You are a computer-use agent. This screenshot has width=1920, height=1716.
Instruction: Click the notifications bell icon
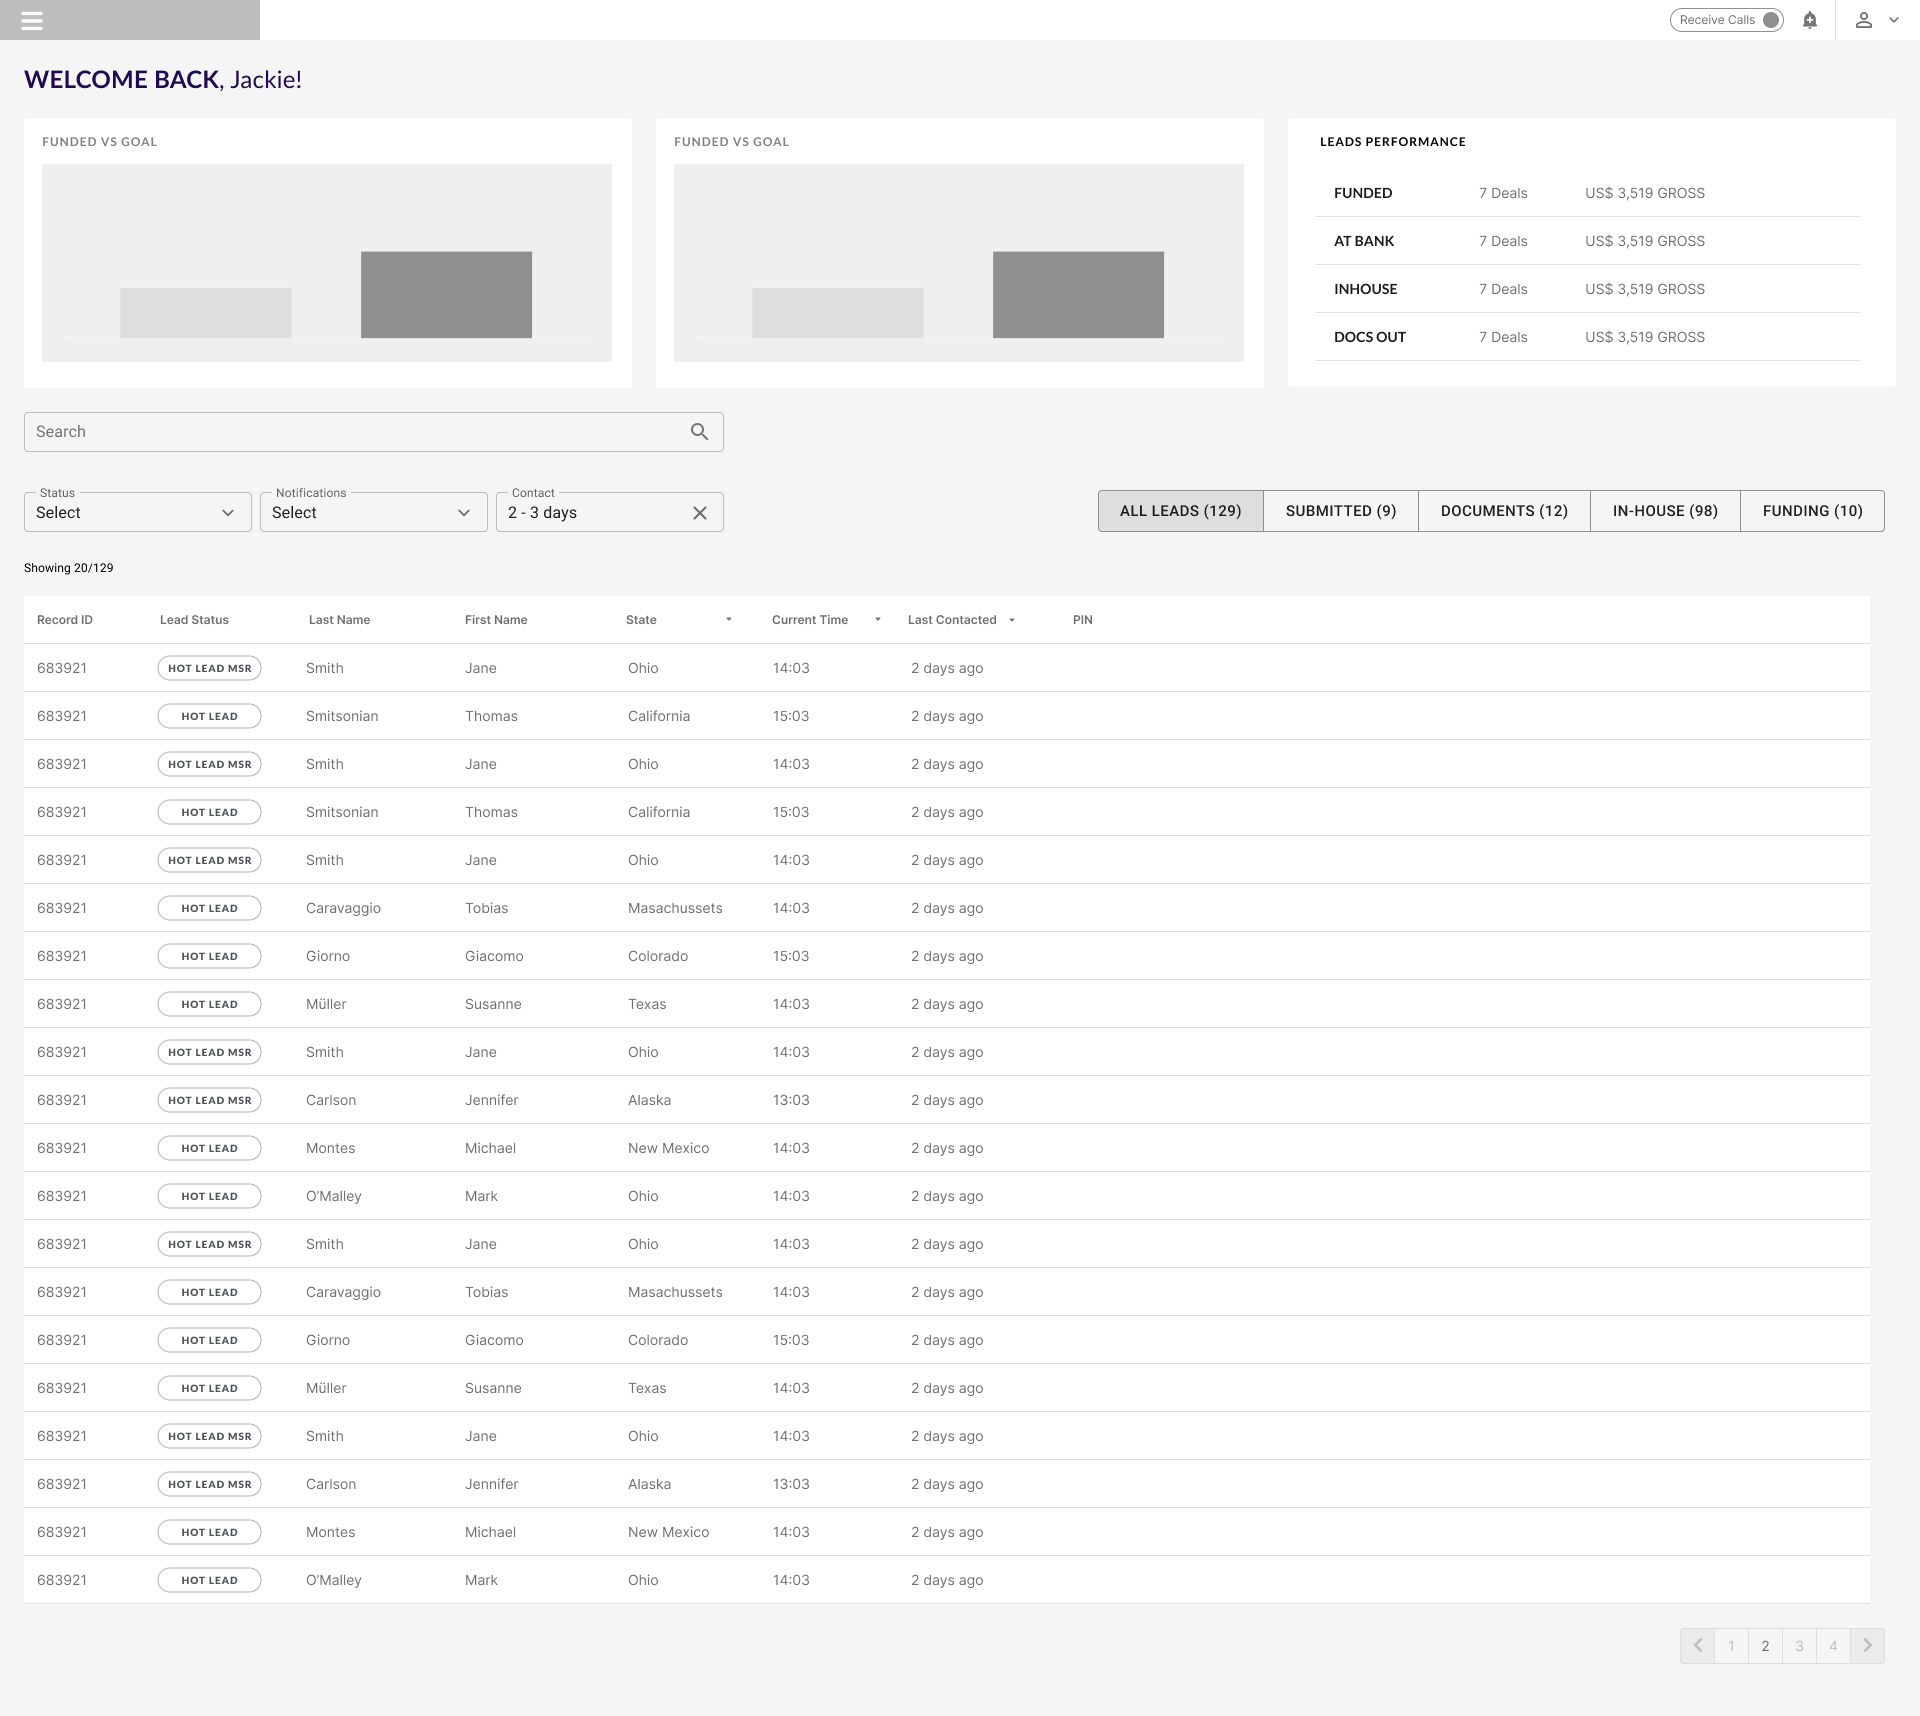(x=1809, y=20)
